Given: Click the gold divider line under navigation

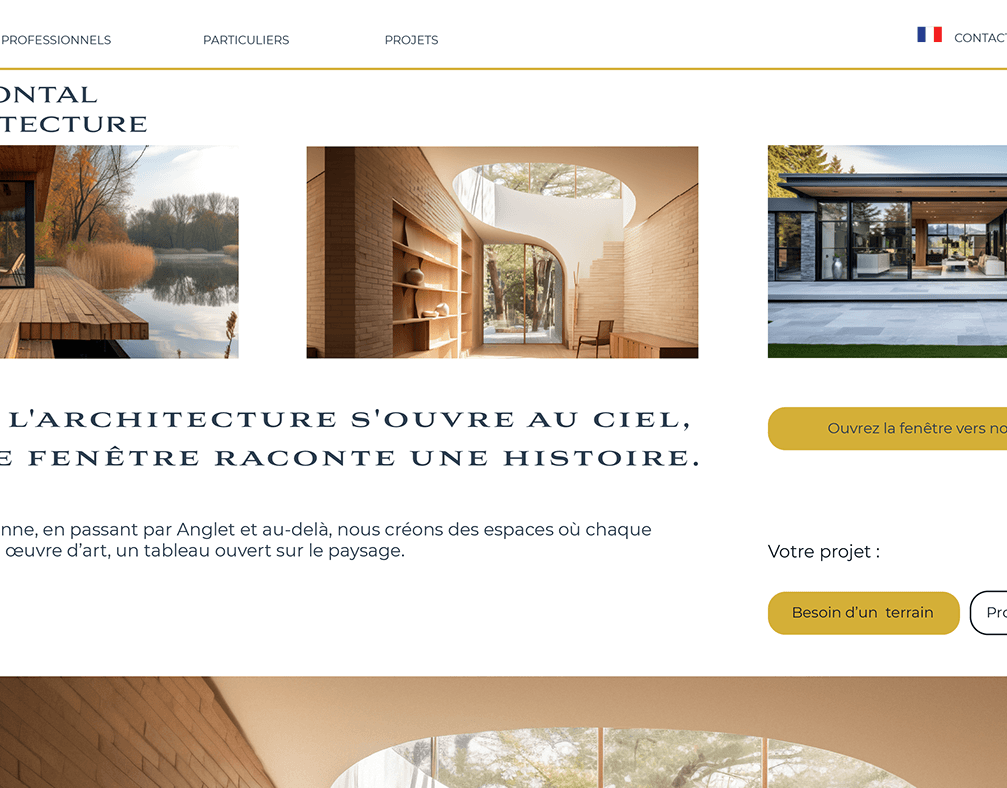Looking at the screenshot, I should coord(504,68).
